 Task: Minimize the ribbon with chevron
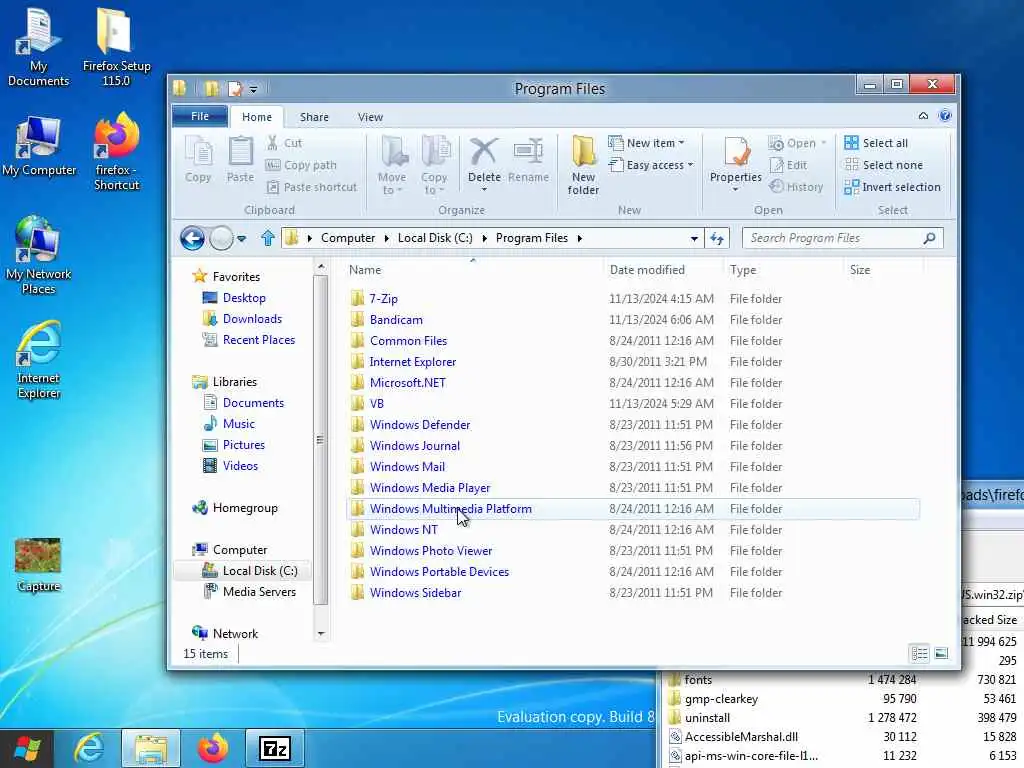923,116
